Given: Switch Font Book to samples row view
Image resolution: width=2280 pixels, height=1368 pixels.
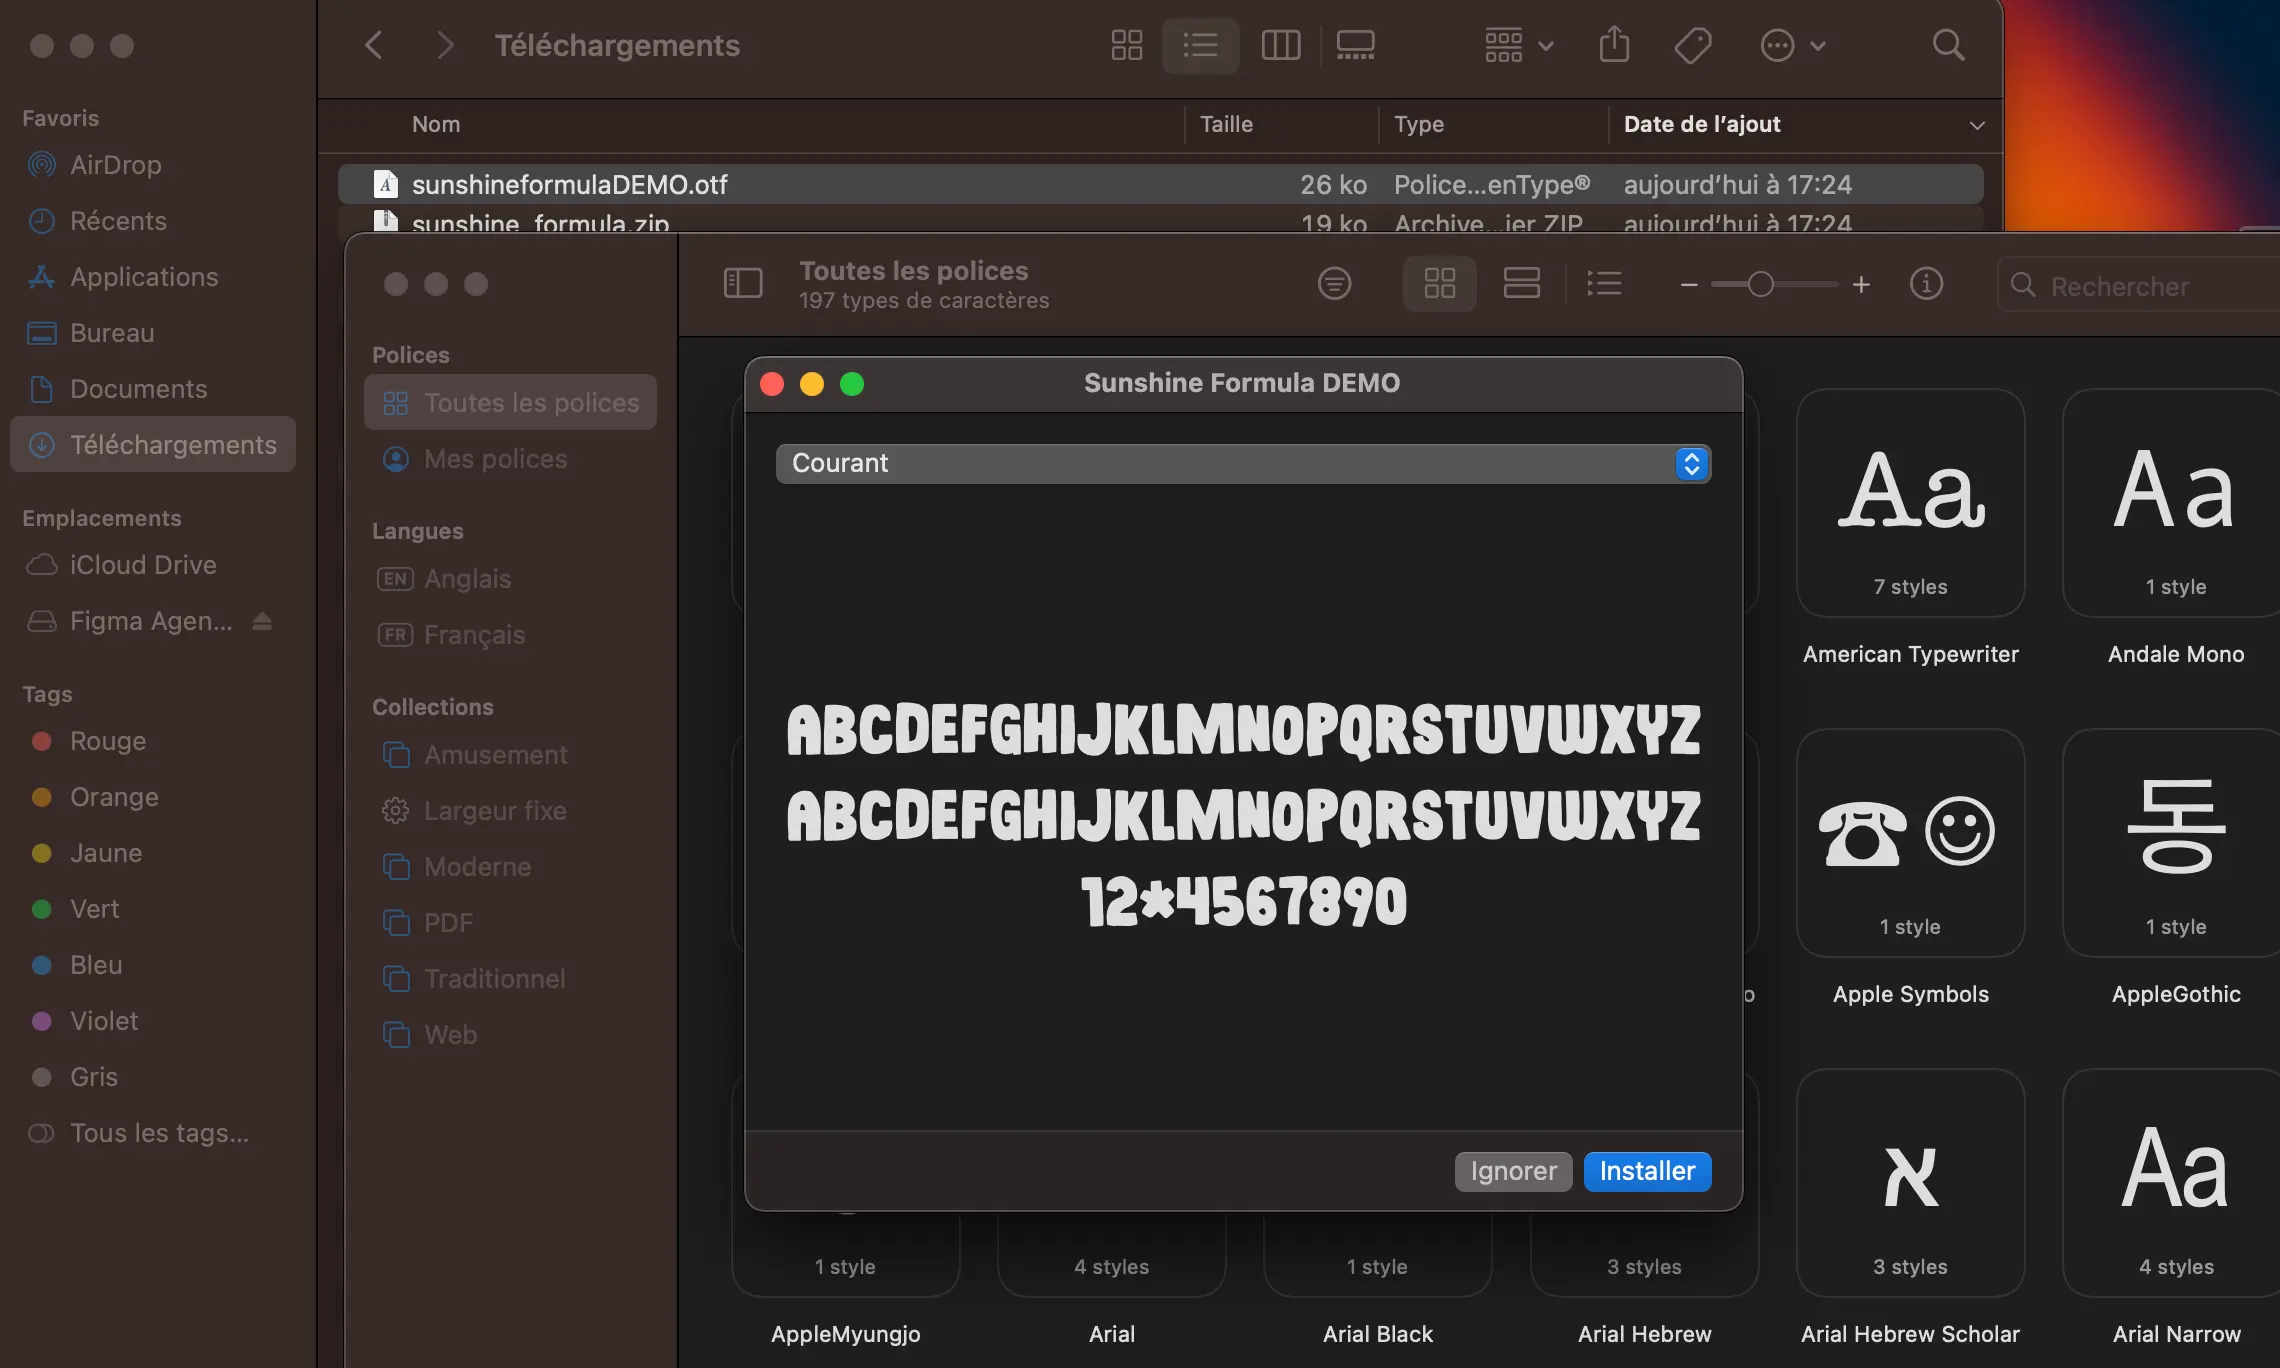Looking at the screenshot, I should [1521, 284].
